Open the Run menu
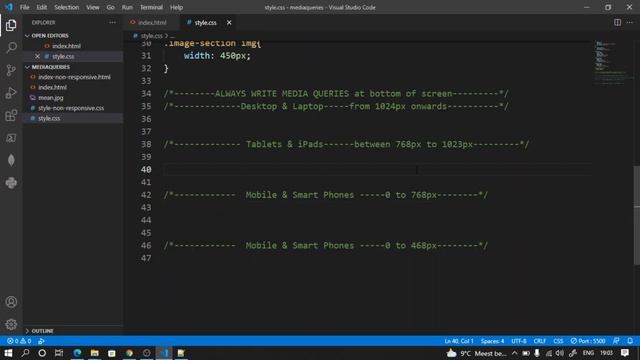The width and height of the screenshot is (640, 360). point(127,7)
